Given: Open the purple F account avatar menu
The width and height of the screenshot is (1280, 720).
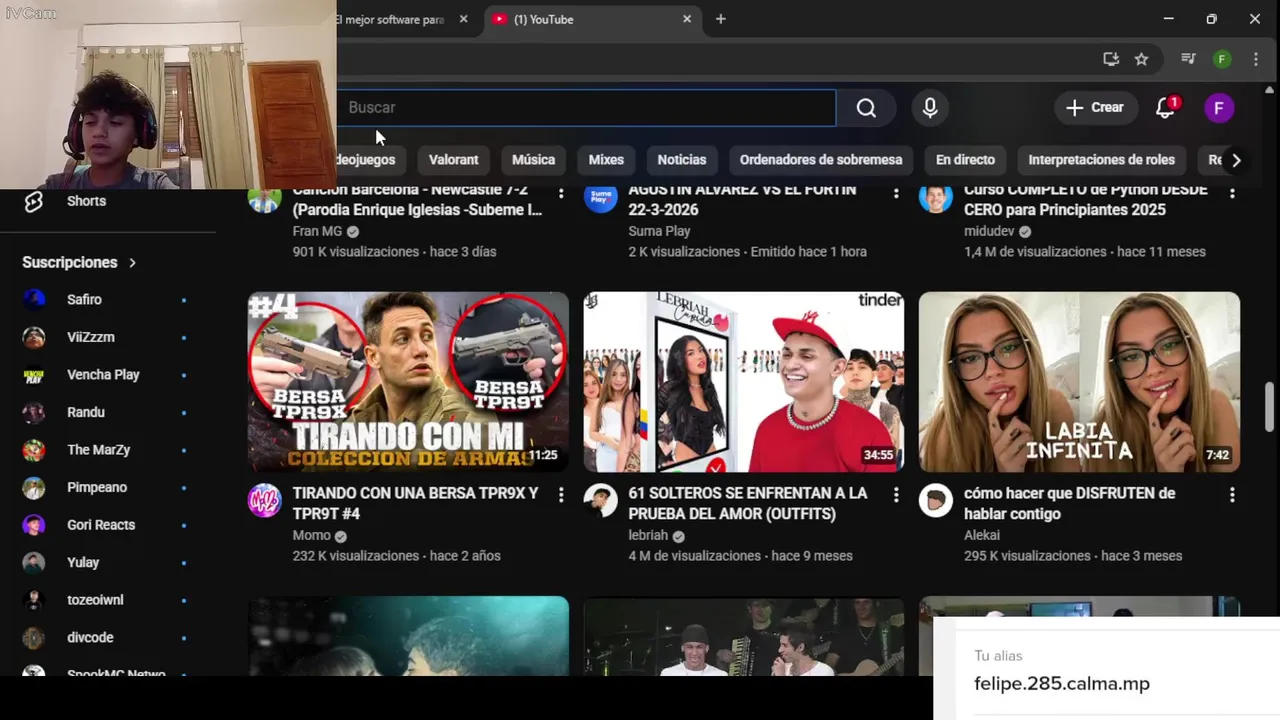Looking at the screenshot, I should coord(1218,108).
